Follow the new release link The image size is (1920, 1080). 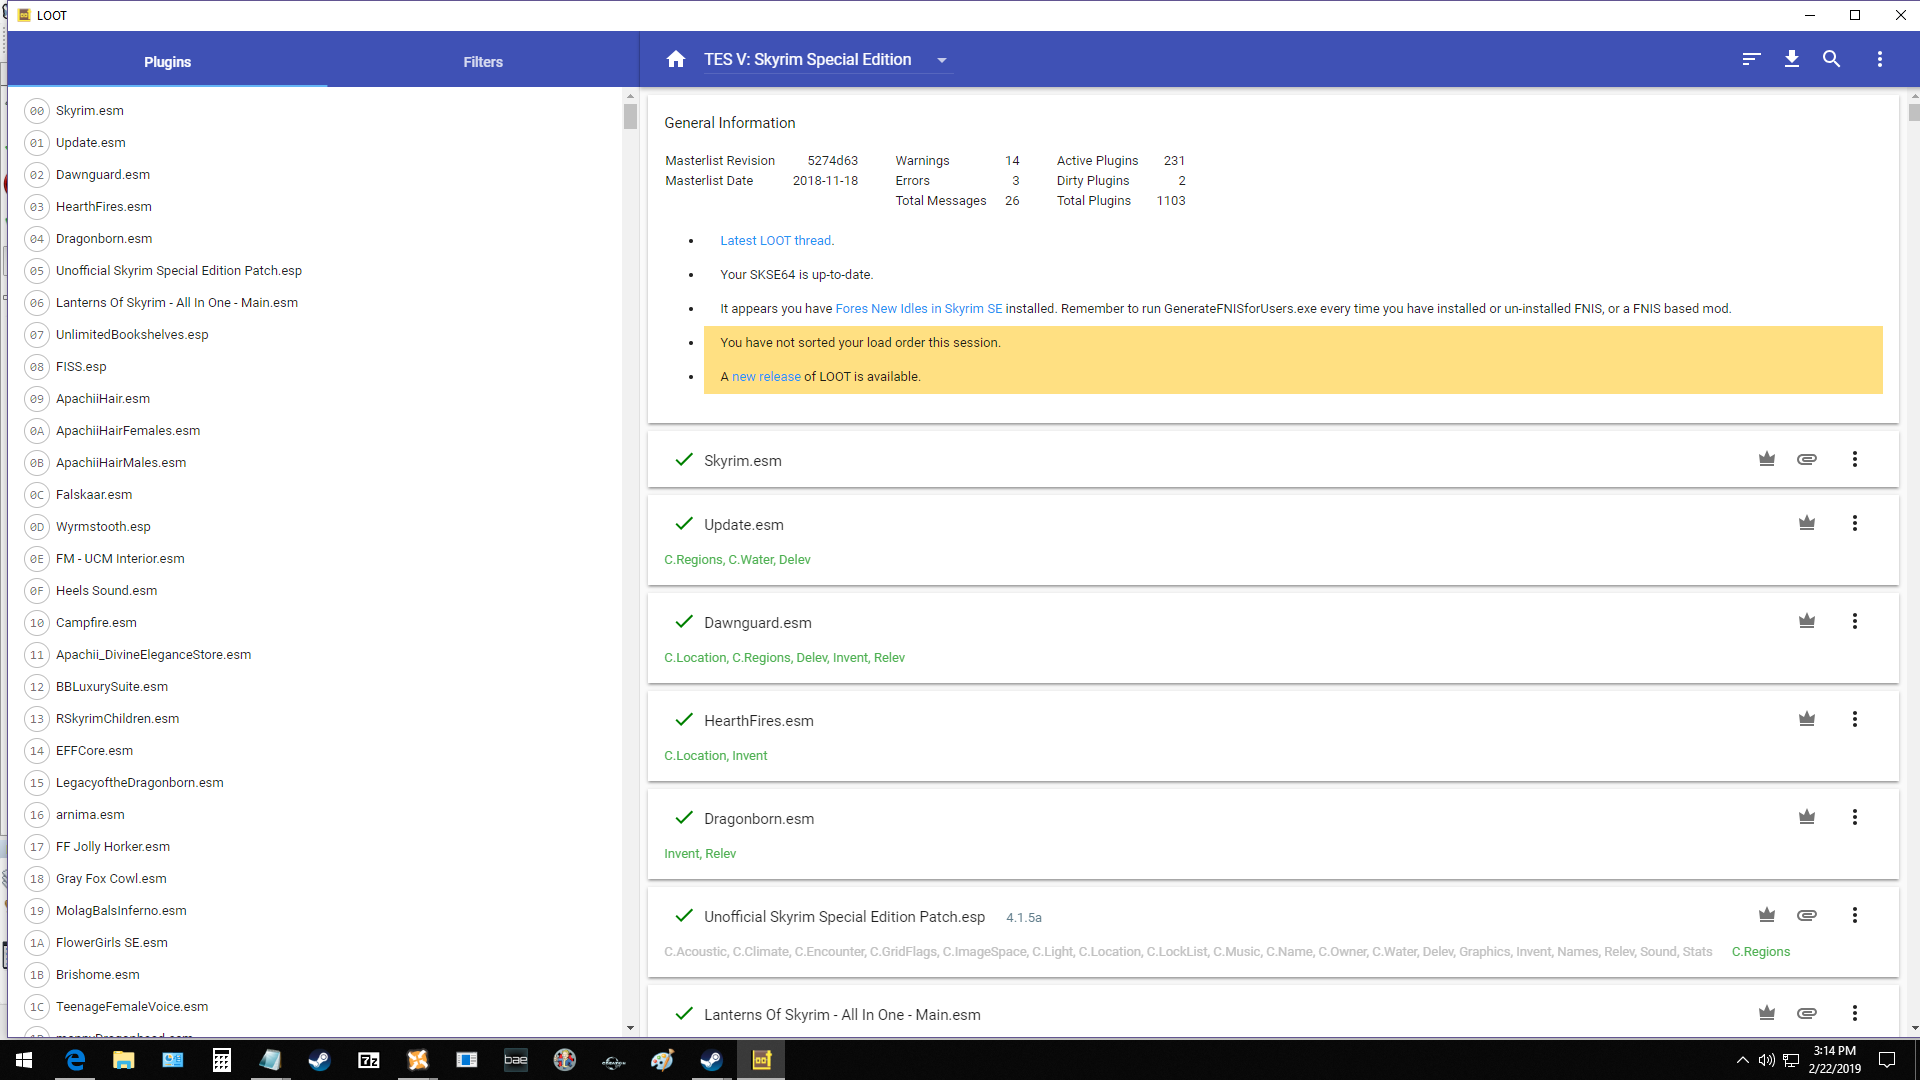coord(766,377)
